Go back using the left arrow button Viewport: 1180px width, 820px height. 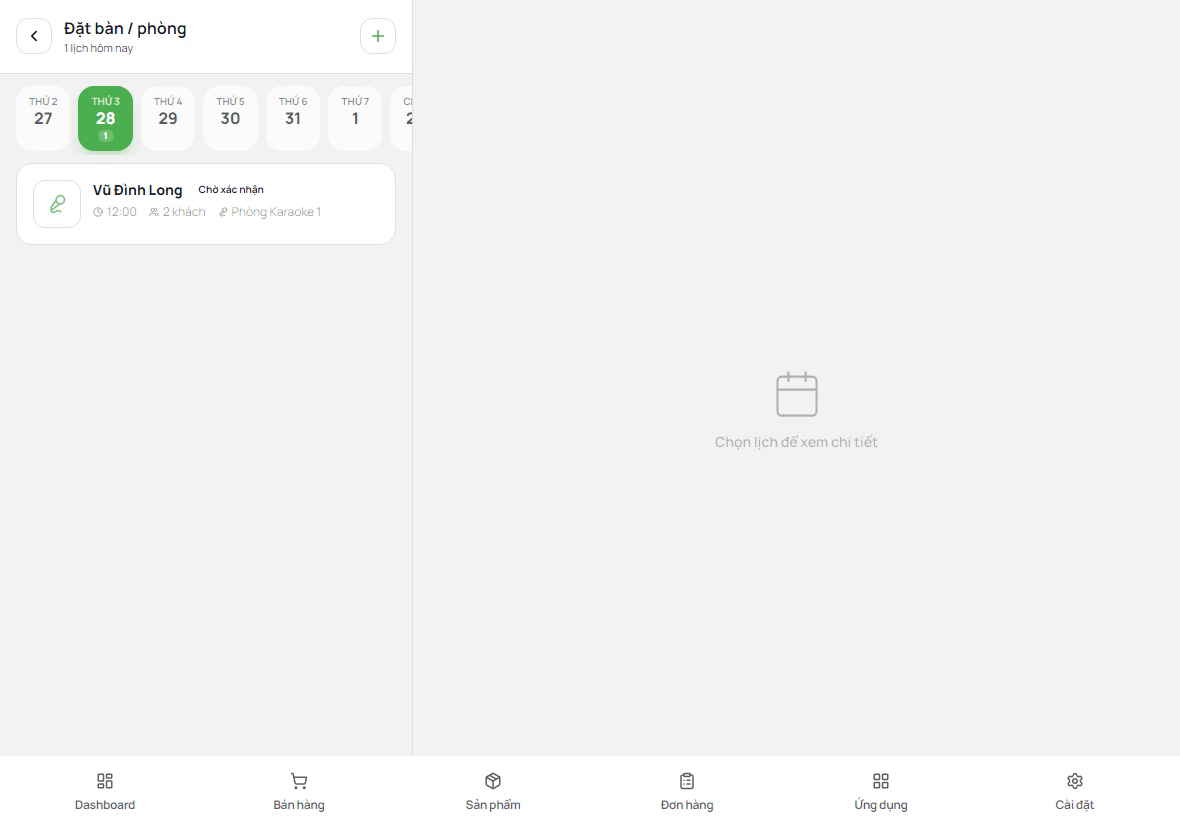(34, 36)
